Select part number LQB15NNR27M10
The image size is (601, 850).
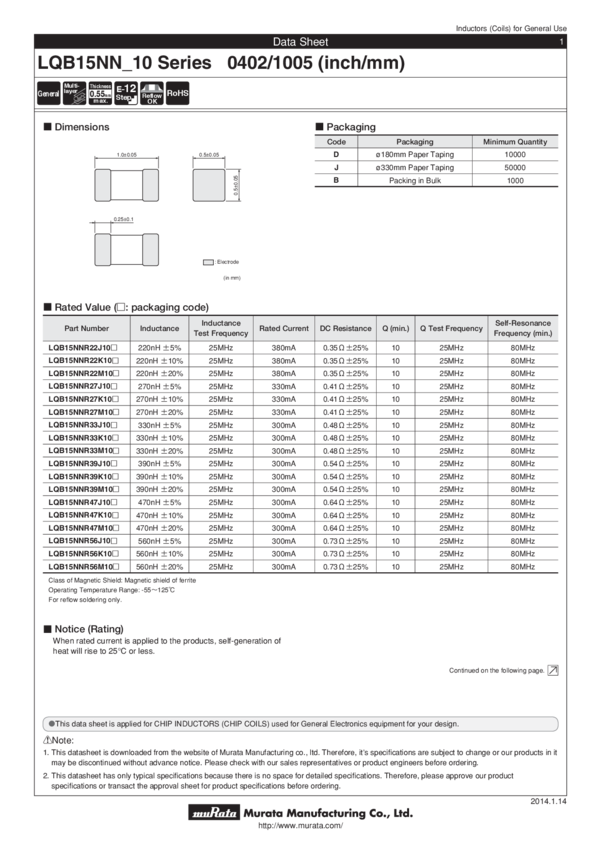tap(83, 413)
